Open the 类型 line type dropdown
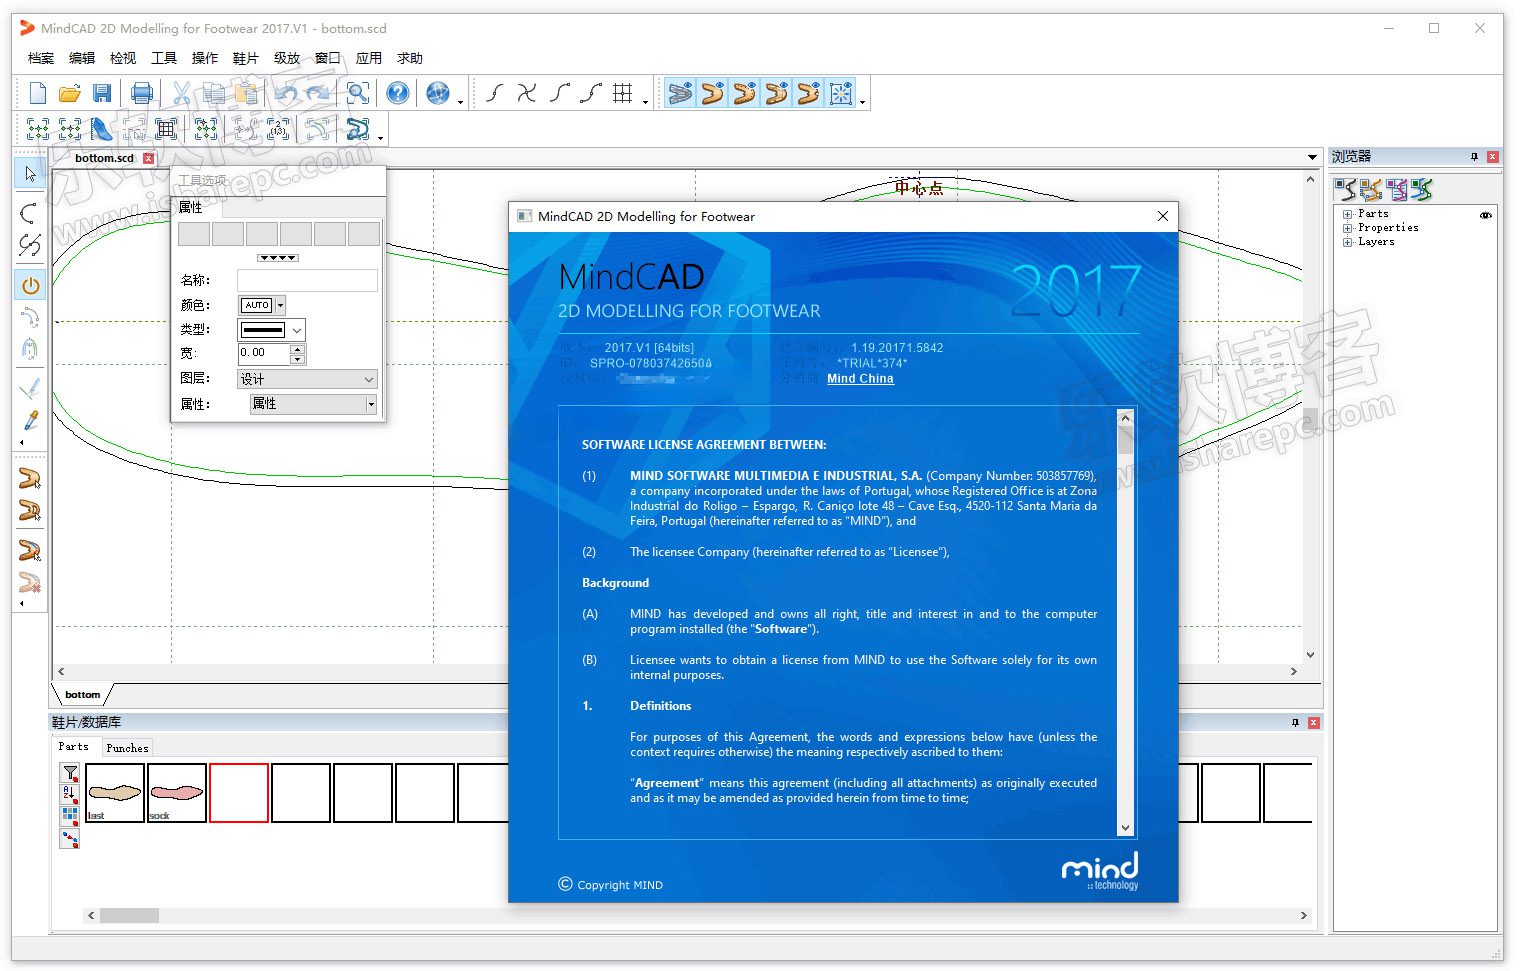Screen dimensions: 1521x971 click(271, 330)
